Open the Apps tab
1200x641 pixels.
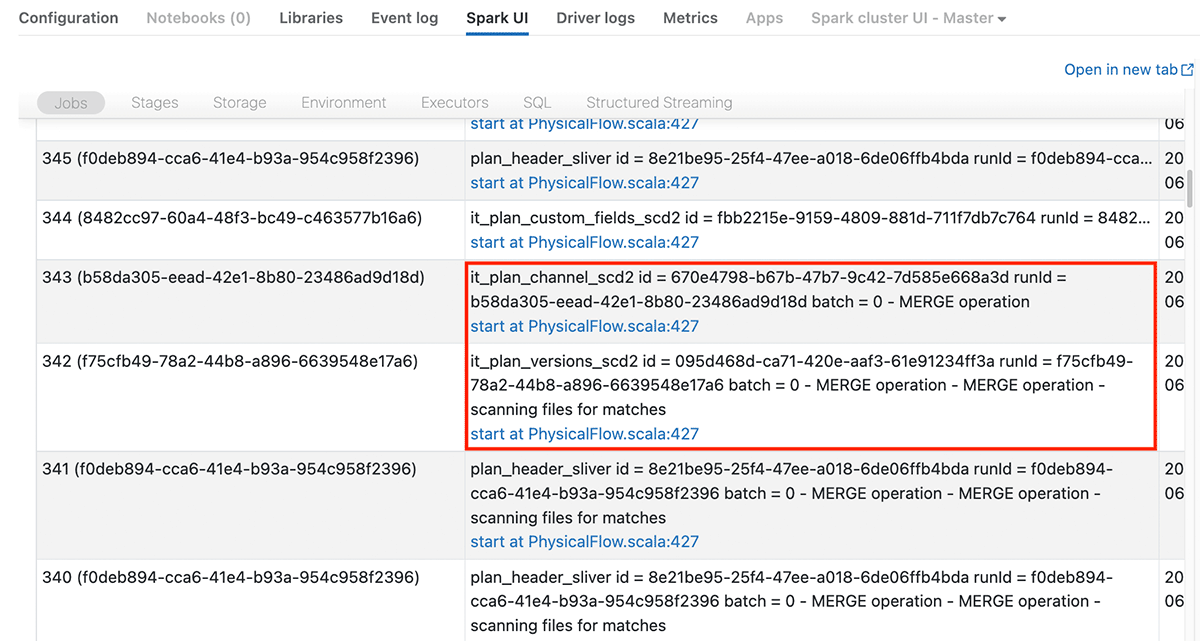[x=764, y=18]
